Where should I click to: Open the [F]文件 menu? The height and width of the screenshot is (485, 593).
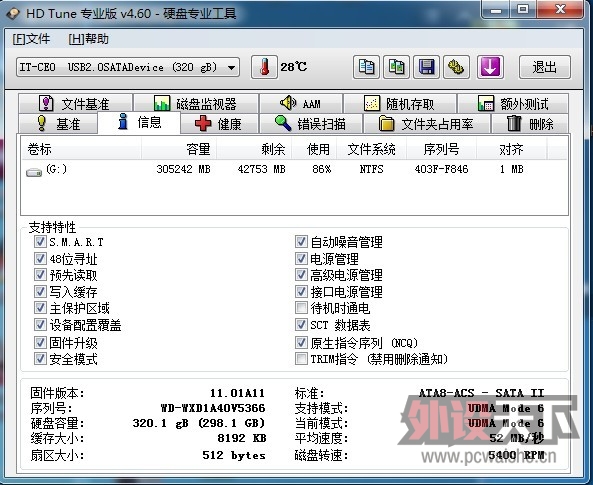pos(31,39)
